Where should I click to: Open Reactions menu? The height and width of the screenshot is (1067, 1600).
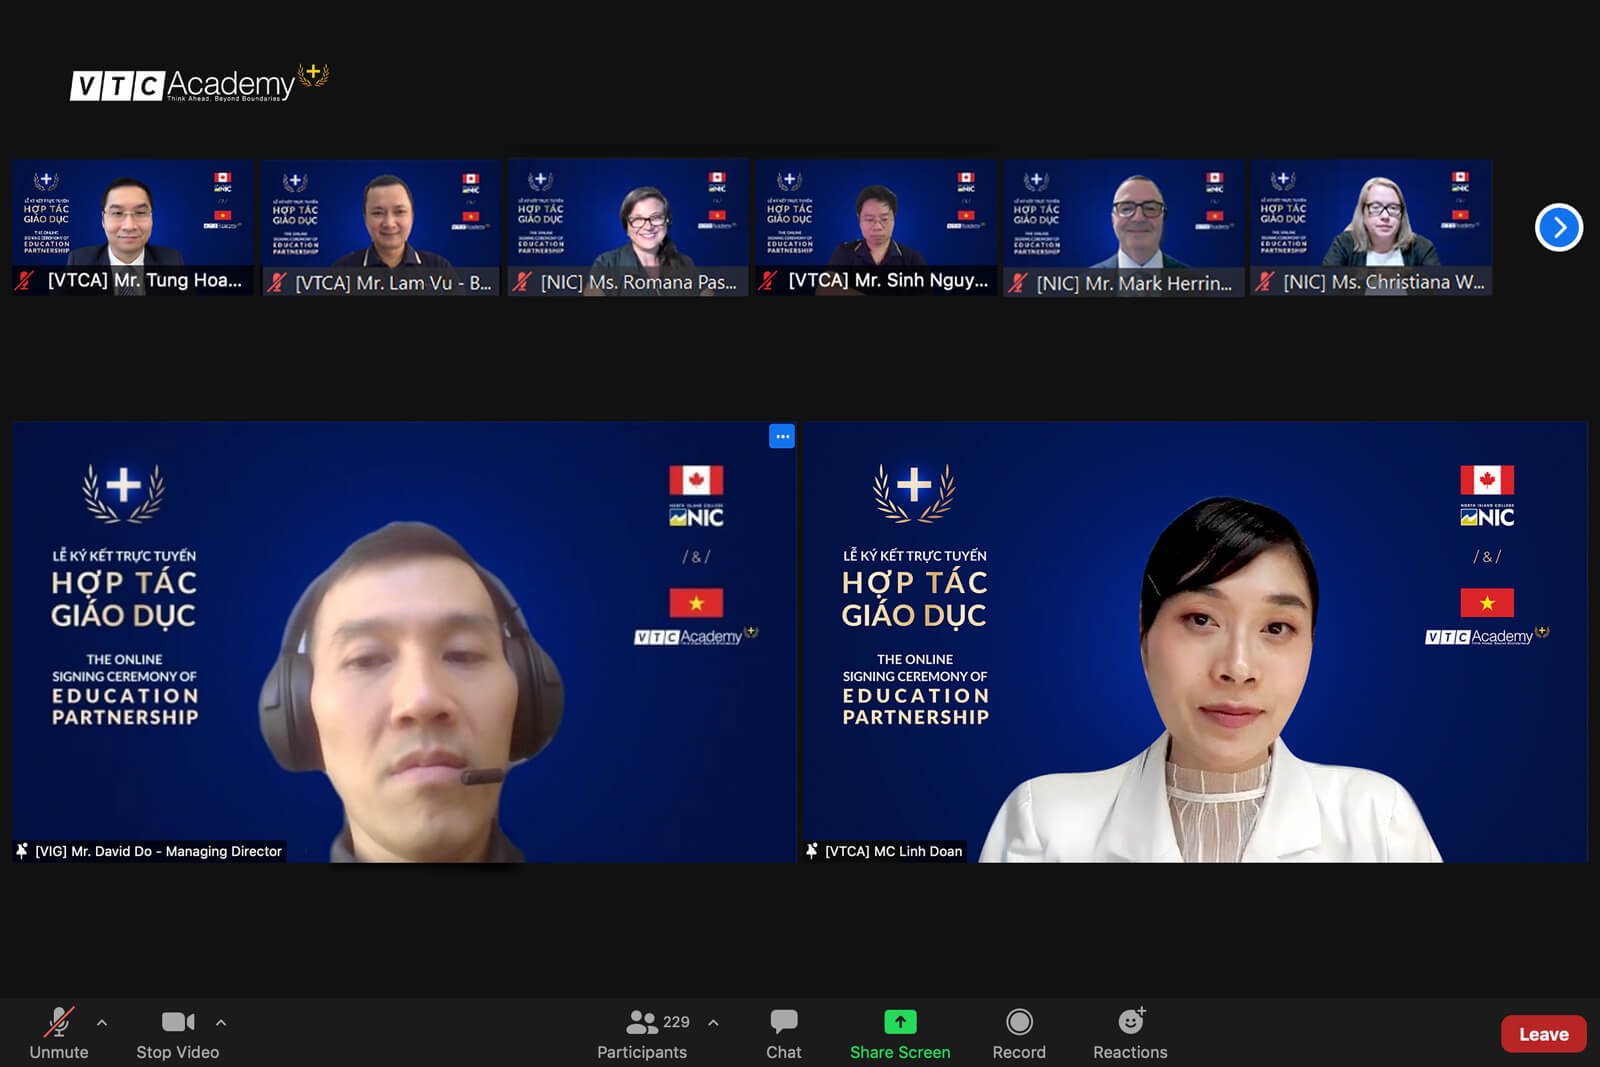1130,1032
